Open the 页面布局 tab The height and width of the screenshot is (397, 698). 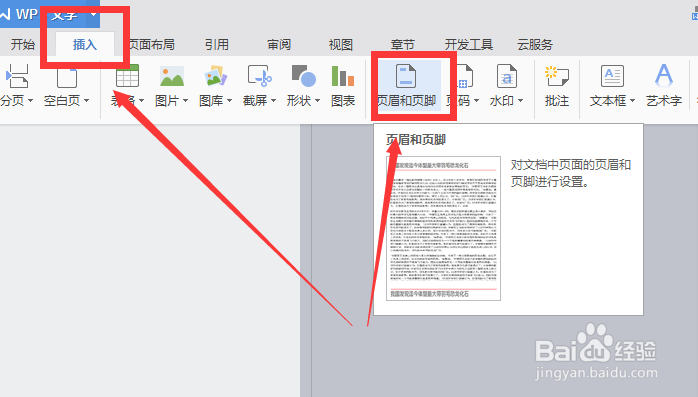click(x=151, y=45)
